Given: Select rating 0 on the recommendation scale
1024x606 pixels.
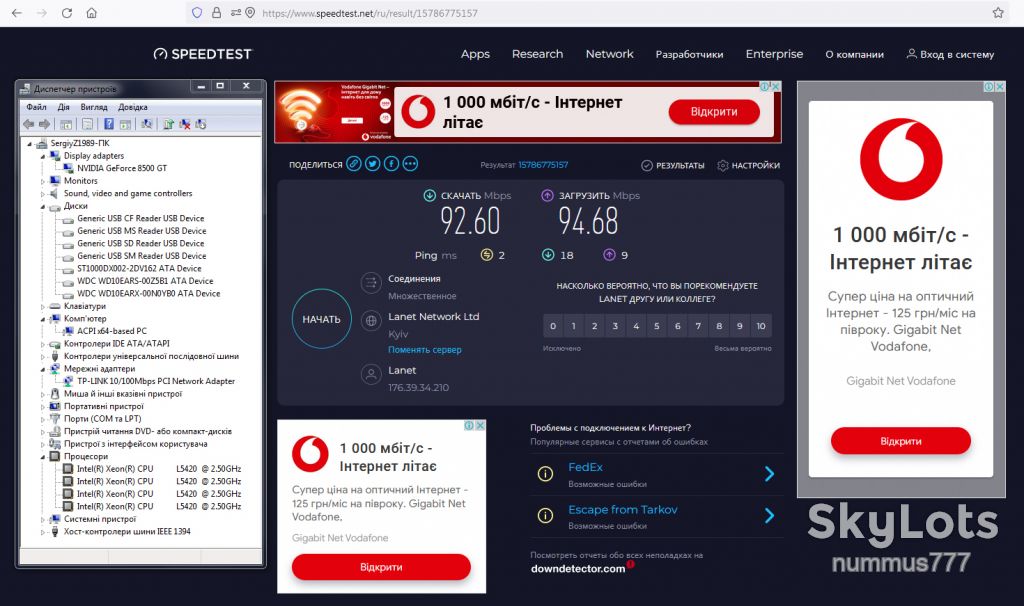Looking at the screenshot, I should [553, 326].
